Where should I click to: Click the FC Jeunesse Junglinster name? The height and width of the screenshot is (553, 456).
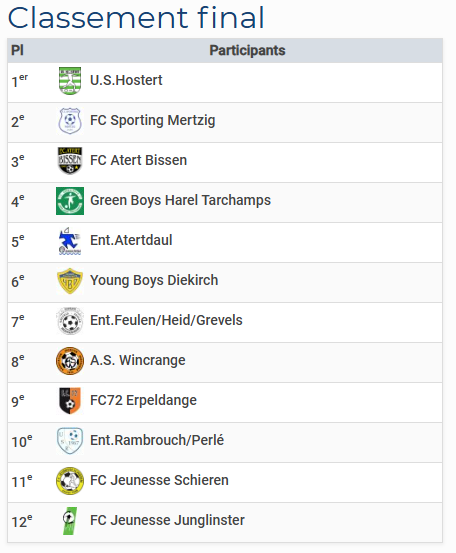(x=168, y=520)
